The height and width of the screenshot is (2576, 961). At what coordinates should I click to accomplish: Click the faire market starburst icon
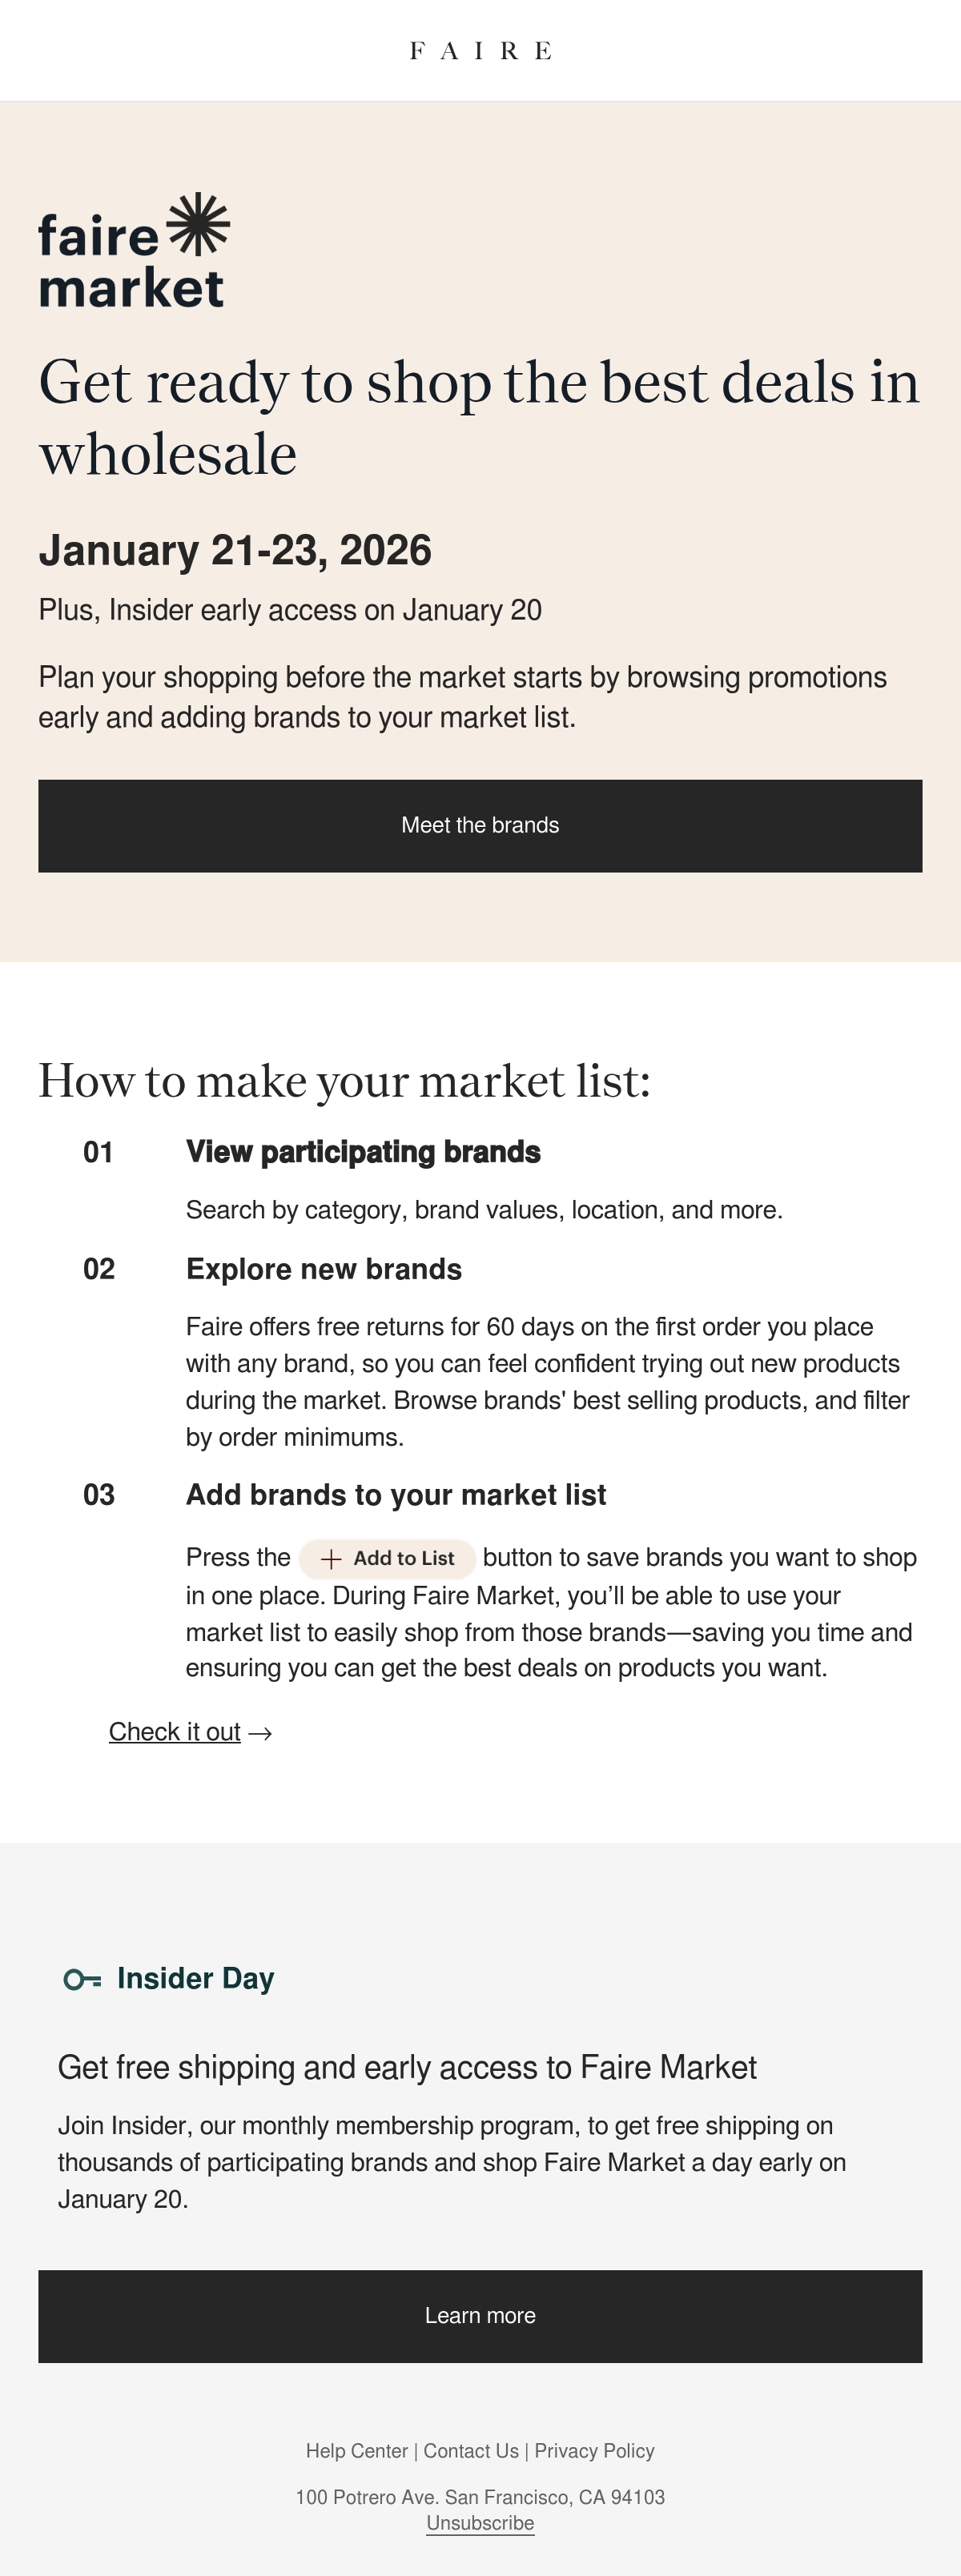point(198,224)
